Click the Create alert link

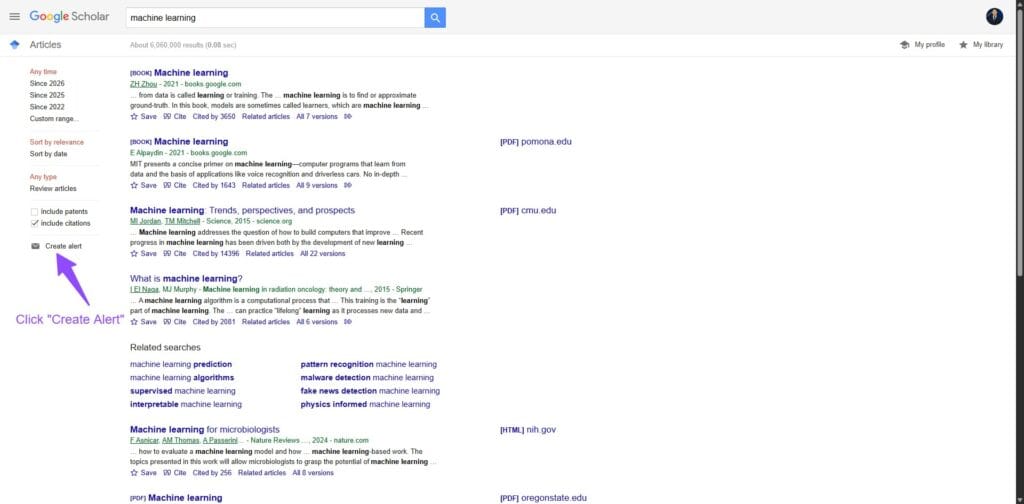tap(63, 246)
